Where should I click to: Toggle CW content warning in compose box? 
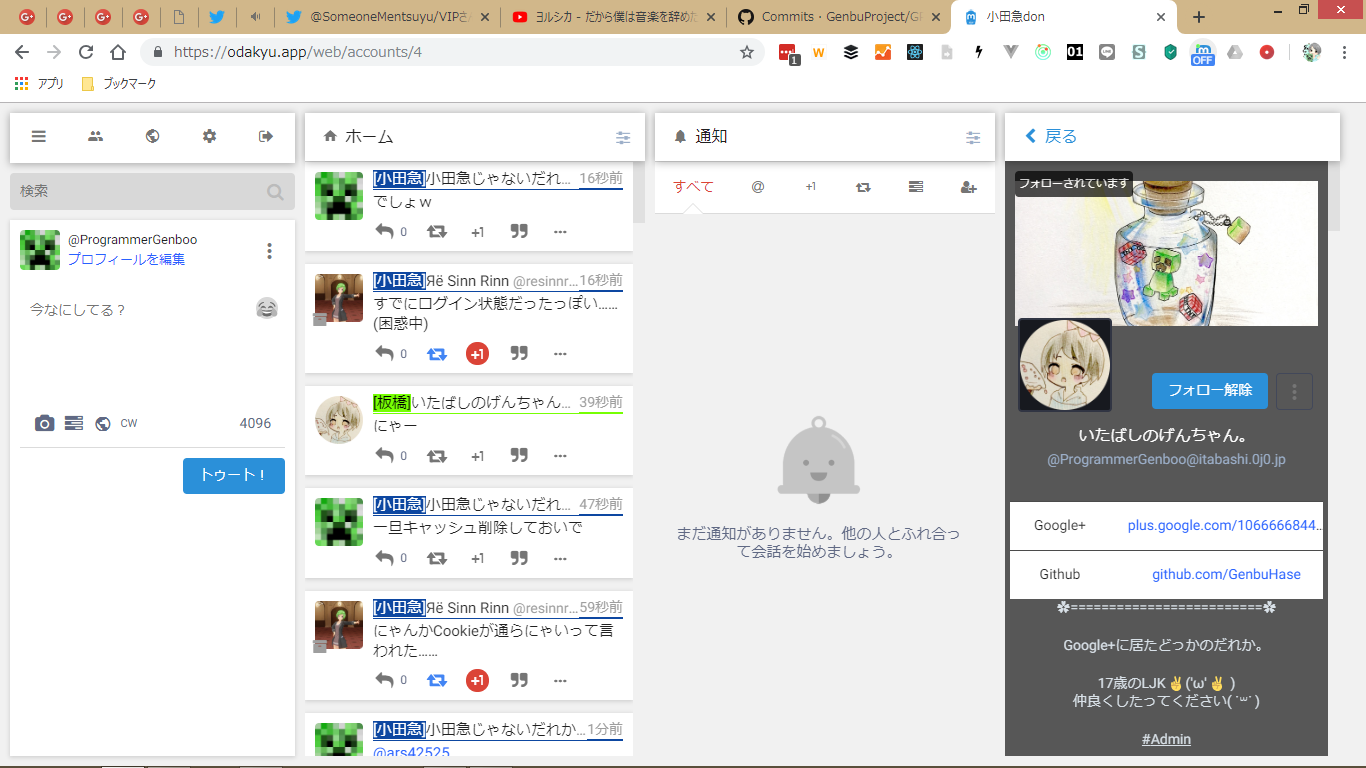(129, 424)
